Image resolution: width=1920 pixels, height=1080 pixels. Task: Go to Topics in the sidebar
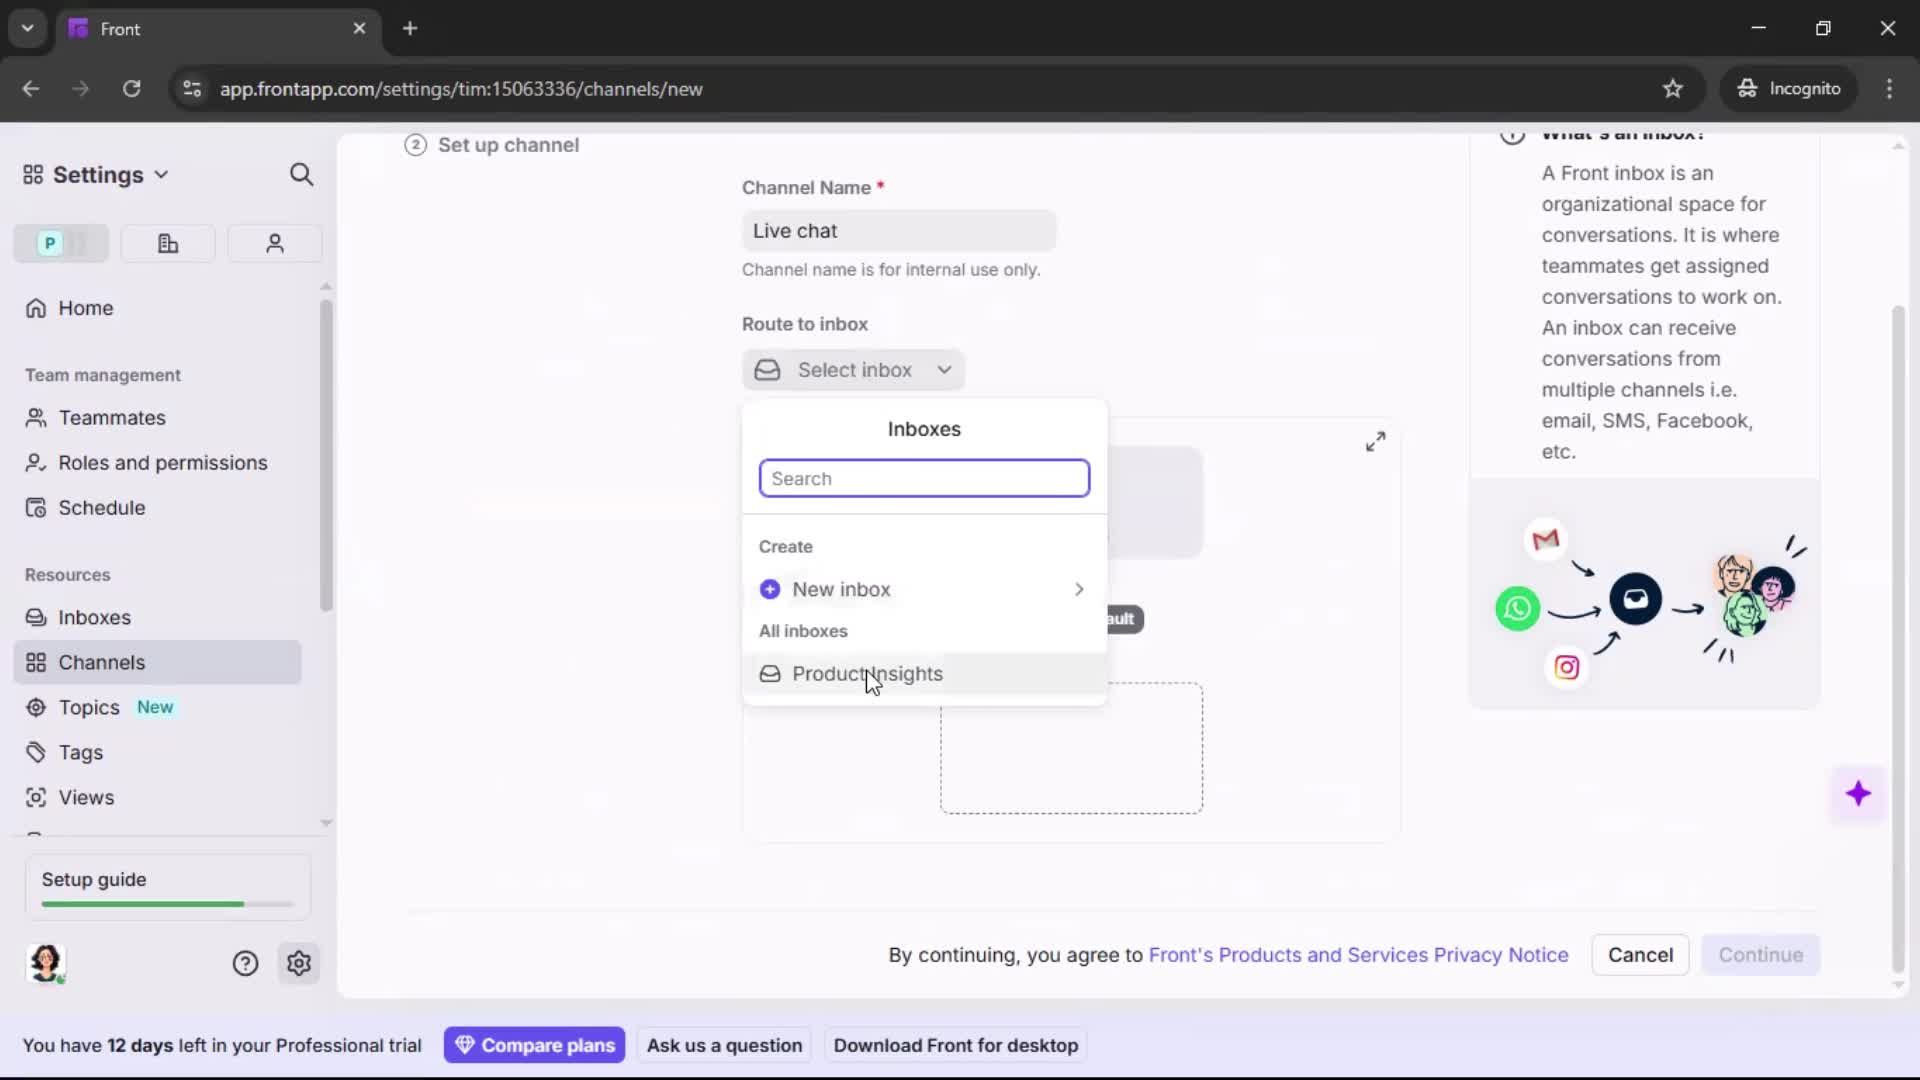pos(89,707)
